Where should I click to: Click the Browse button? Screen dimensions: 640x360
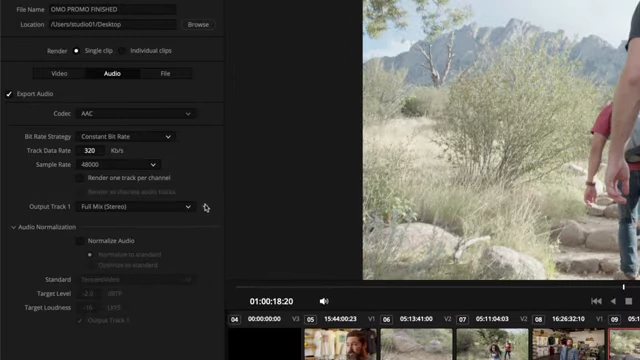pyautogui.click(x=198, y=24)
